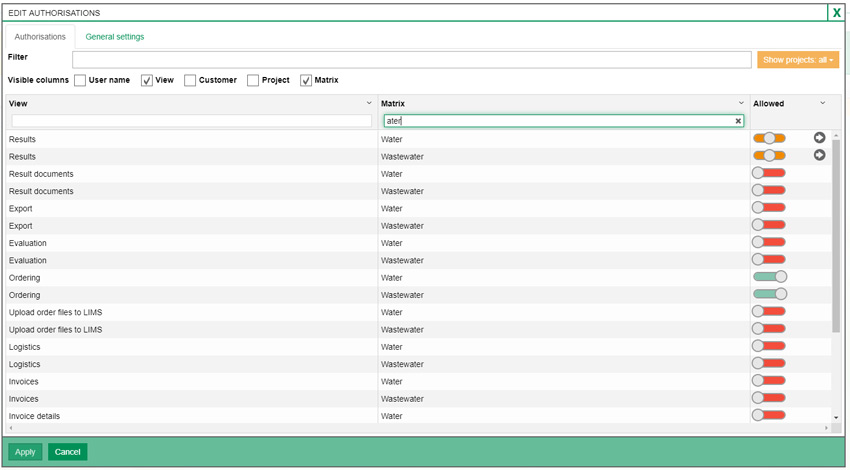Open the Matrix column header menu chevron
The width and height of the screenshot is (850, 470).
(x=741, y=103)
